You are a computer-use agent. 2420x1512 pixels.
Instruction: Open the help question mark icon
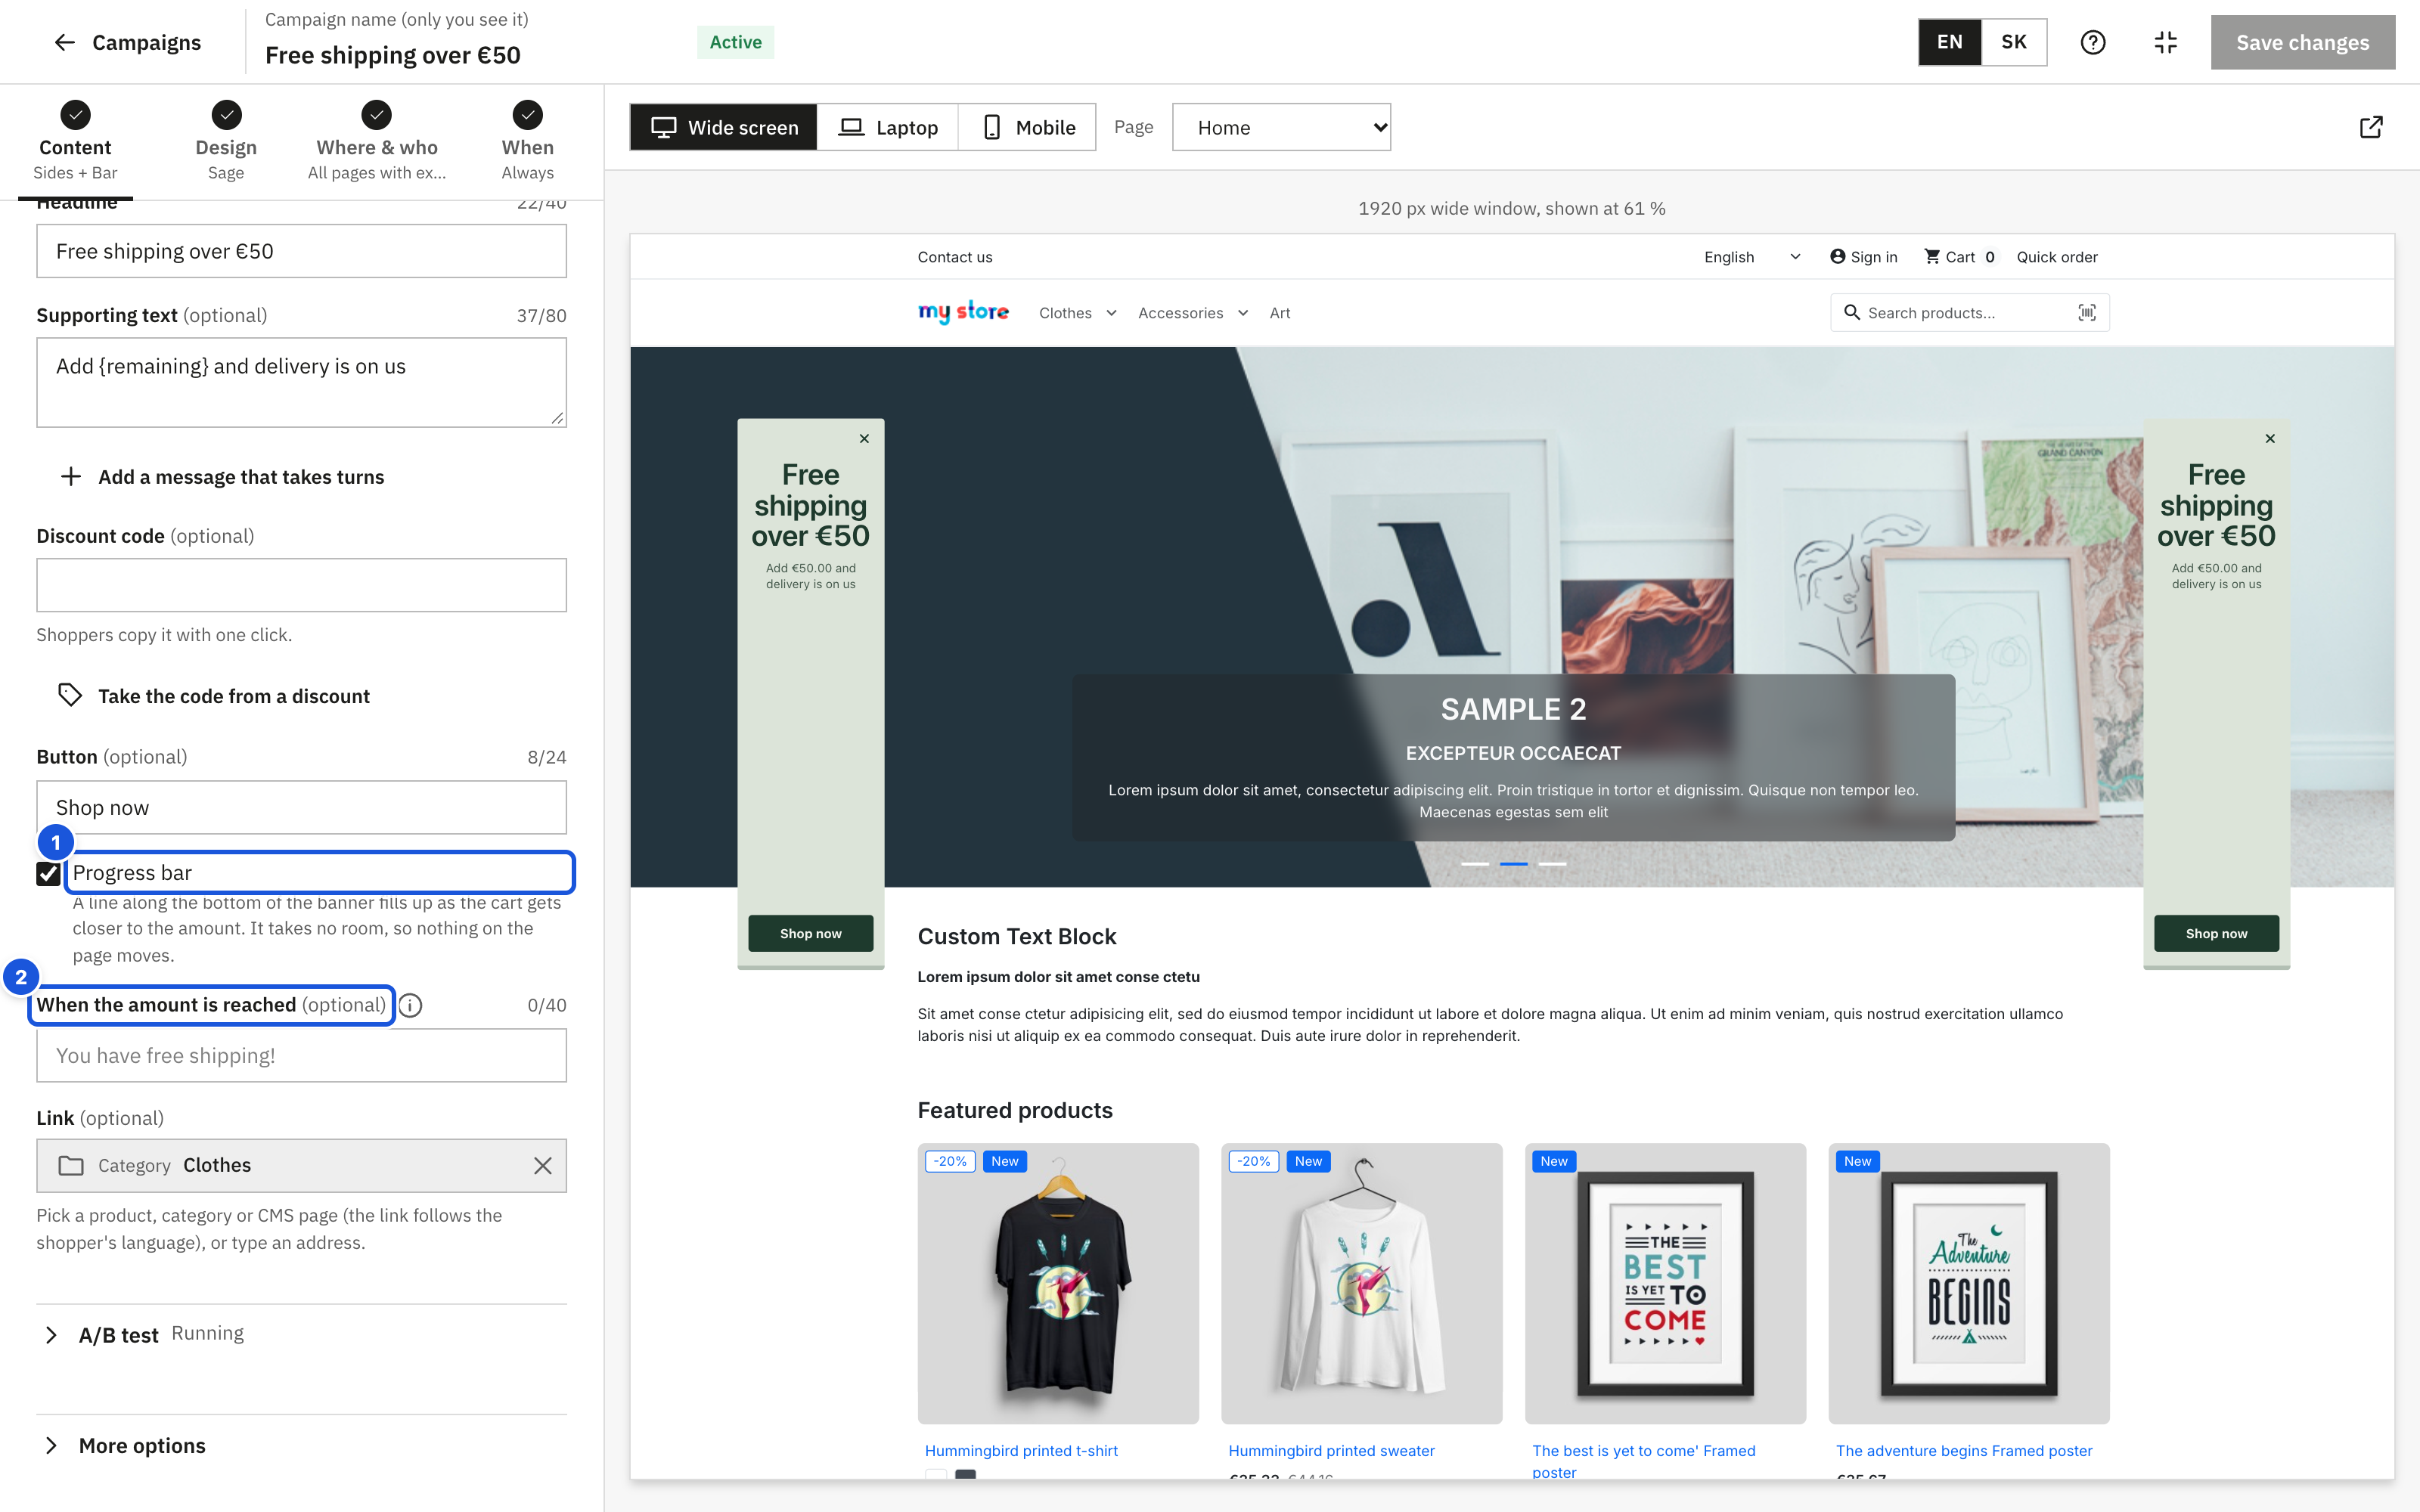click(2092, 42)
